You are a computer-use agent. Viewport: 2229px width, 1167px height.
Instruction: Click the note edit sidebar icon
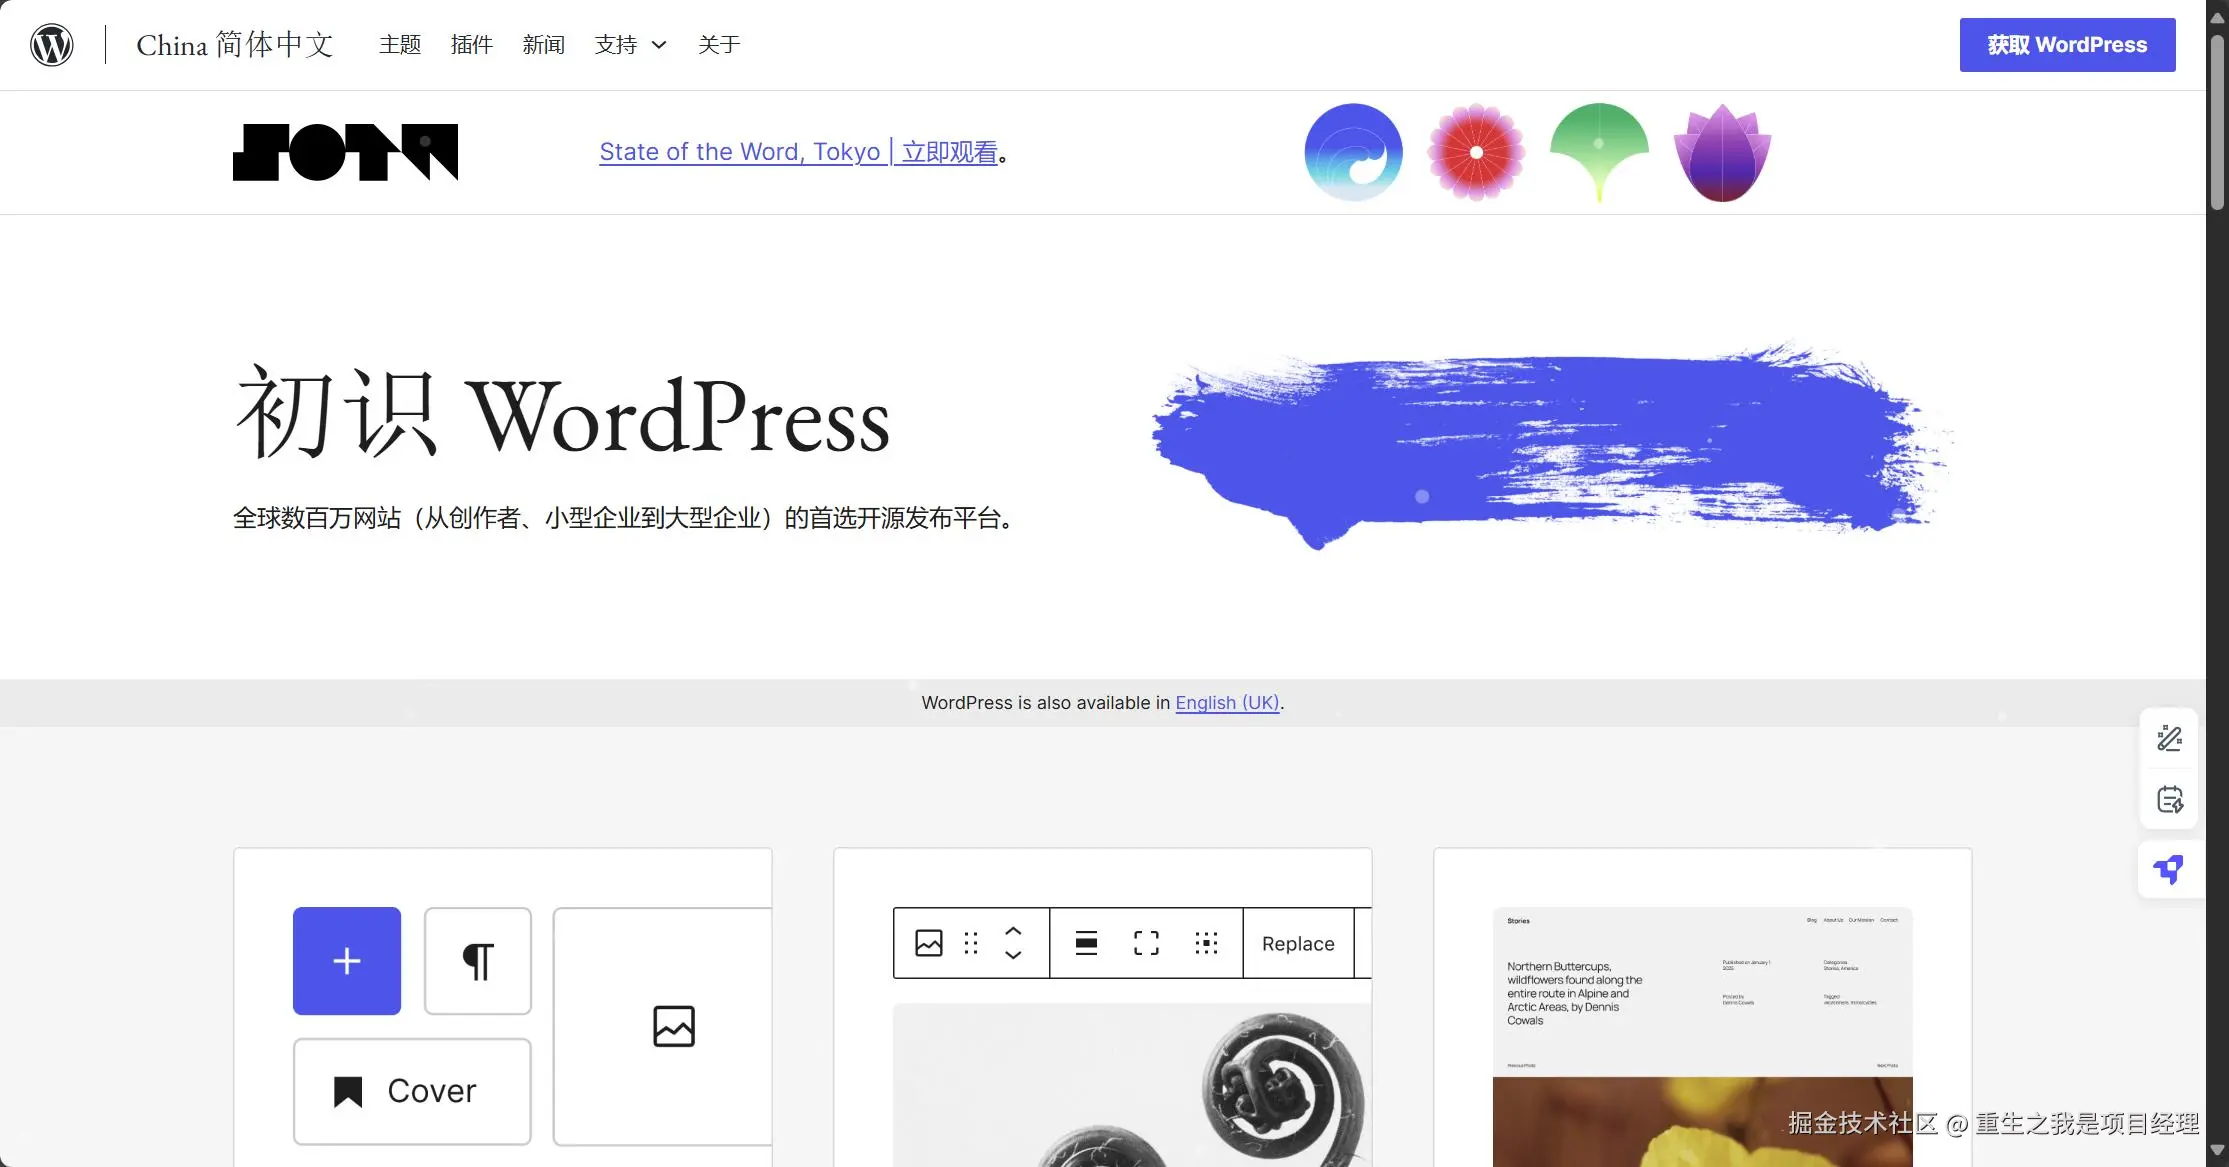[2169, 800]
